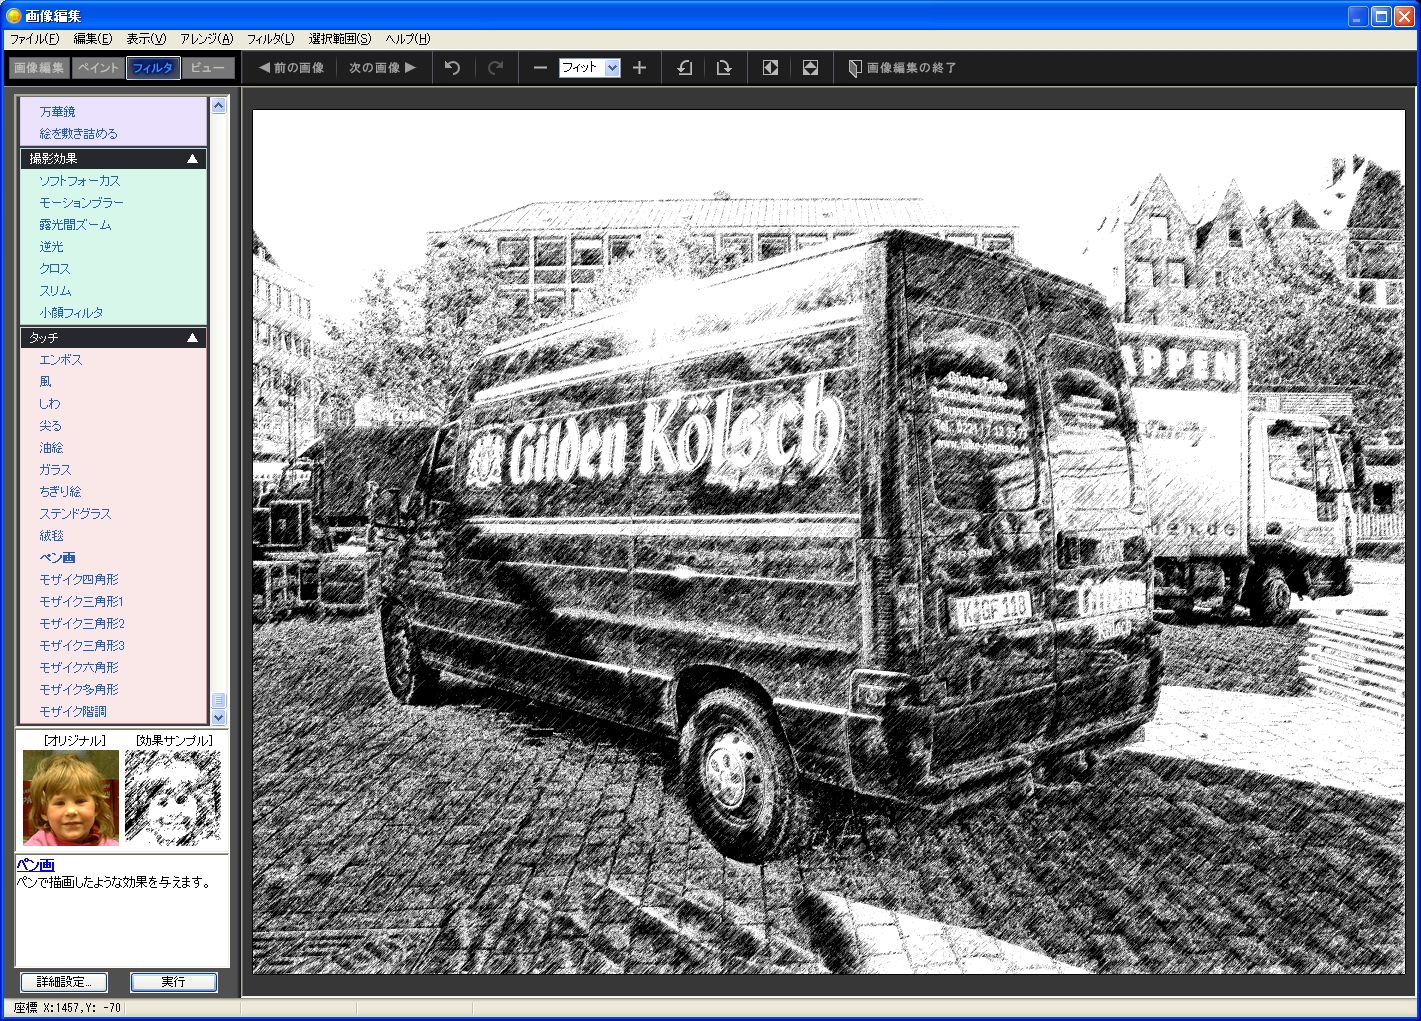The image size is (1421, 1021).
Task: Collapse the タッチ filter section
Action: 191,337
